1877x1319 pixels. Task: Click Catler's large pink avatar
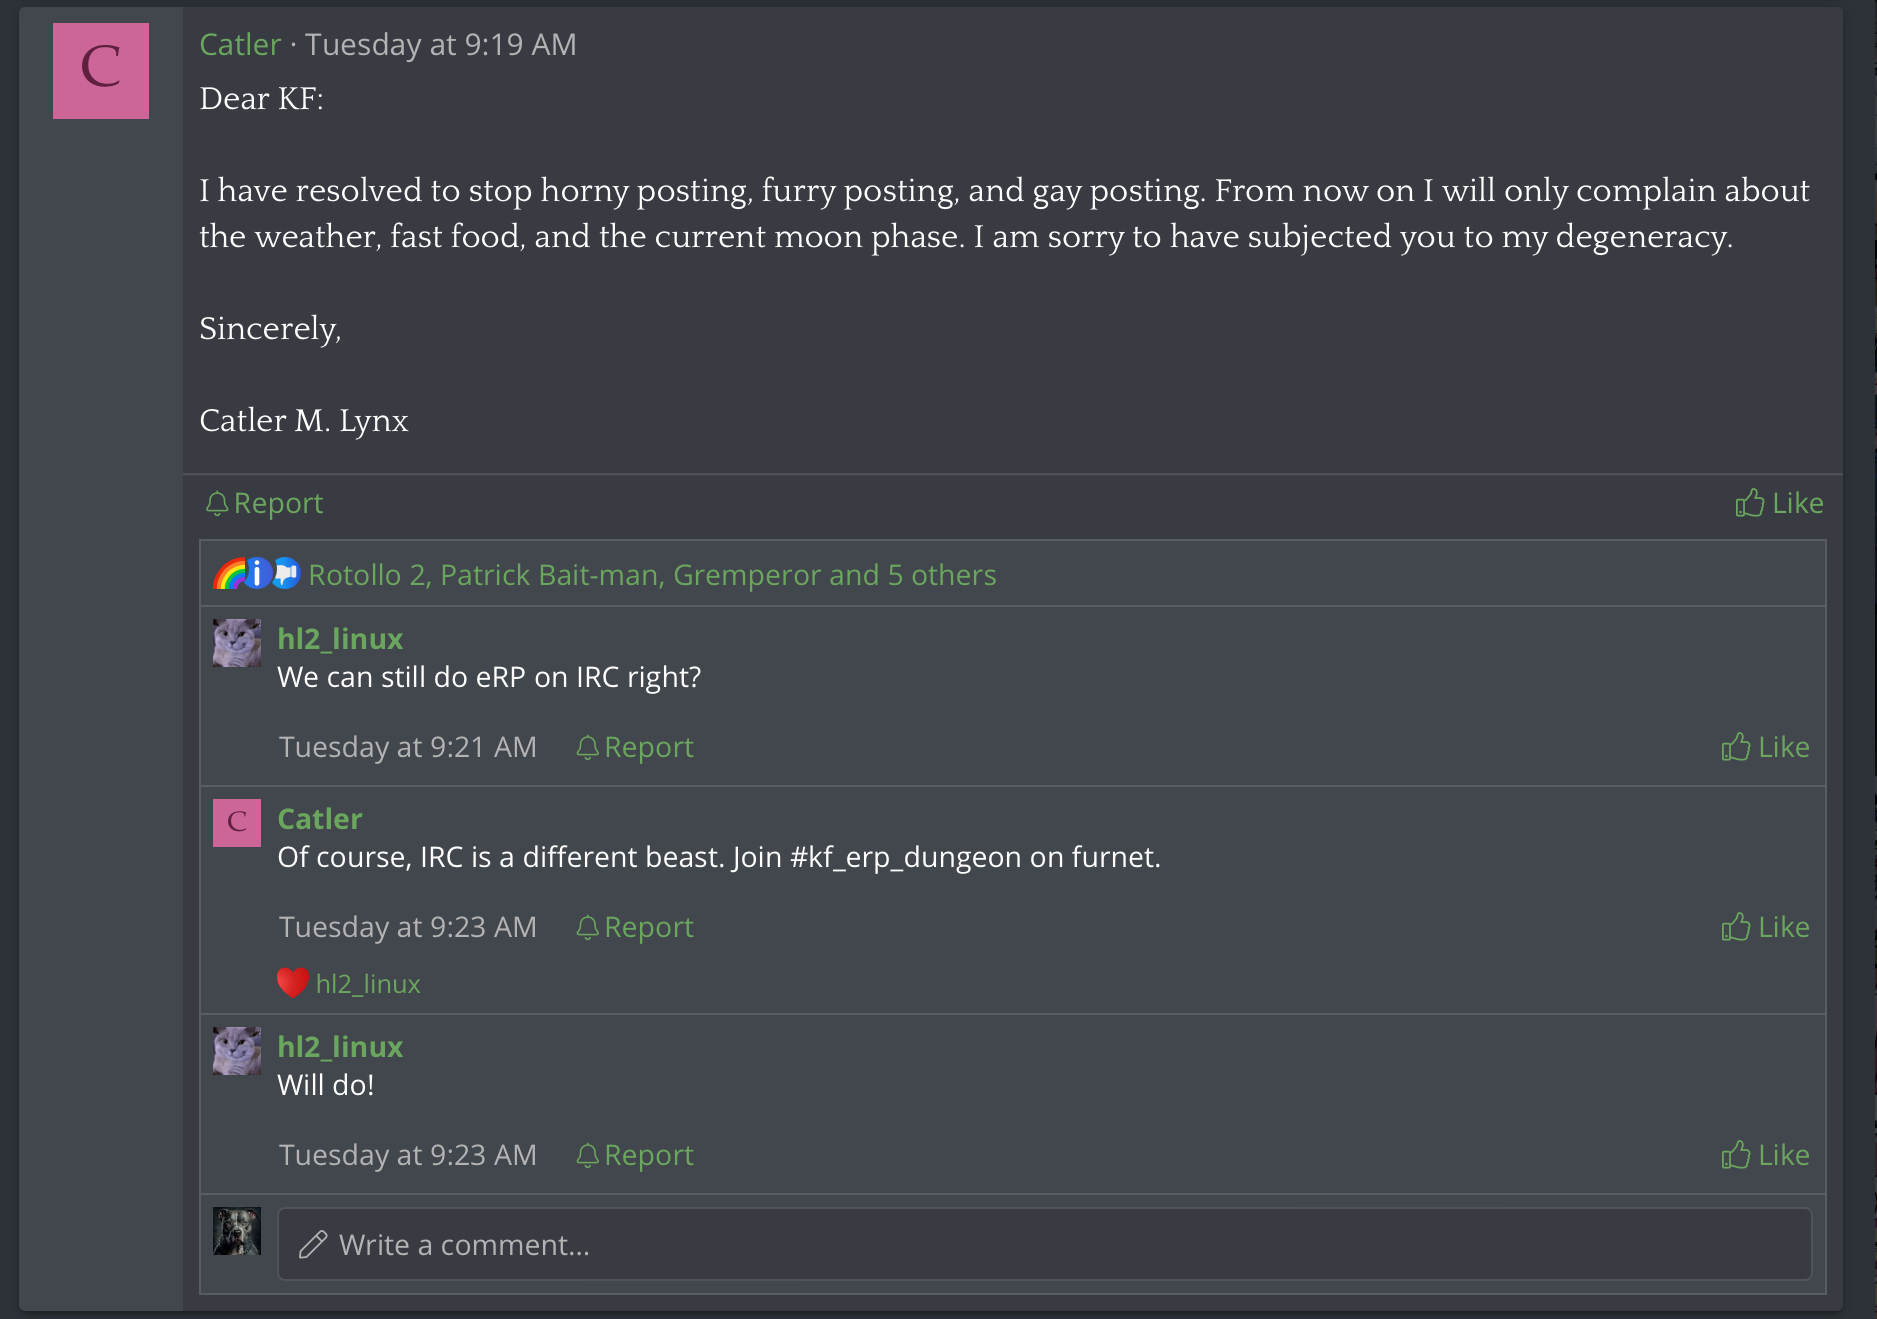[101, 71]
